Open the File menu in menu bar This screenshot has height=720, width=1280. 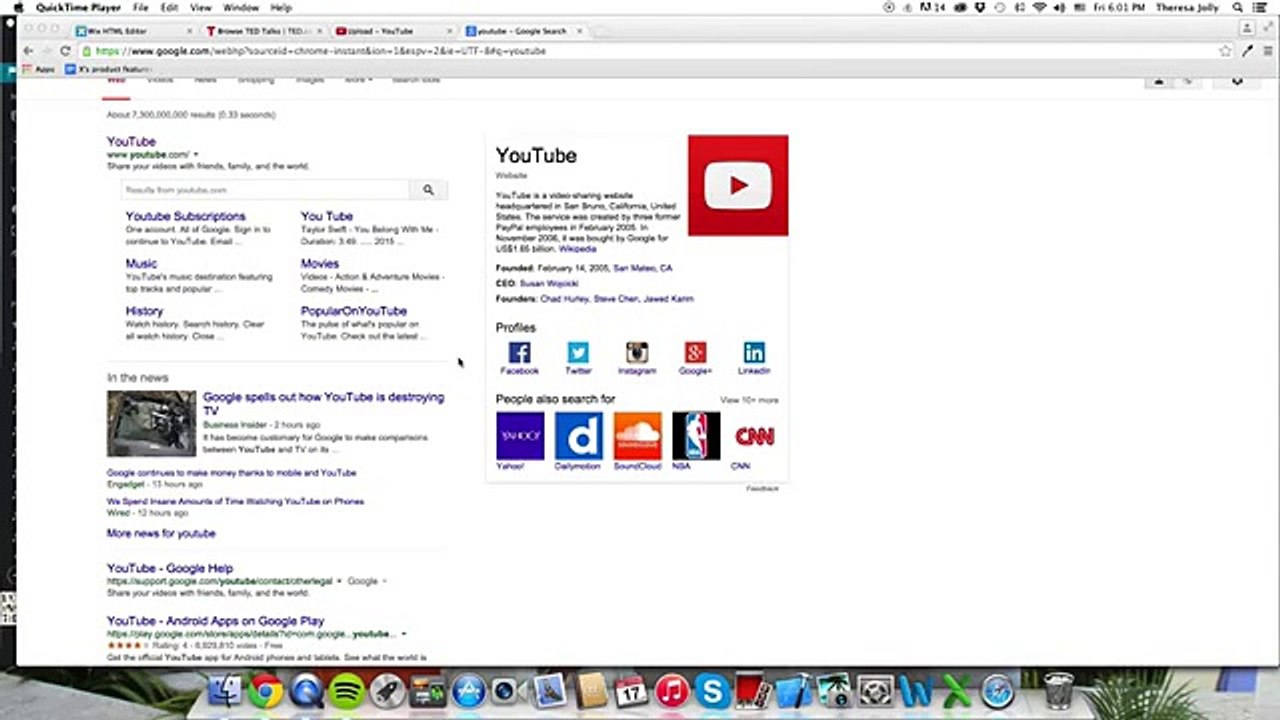pyautogui.click(x=141, y=7)
